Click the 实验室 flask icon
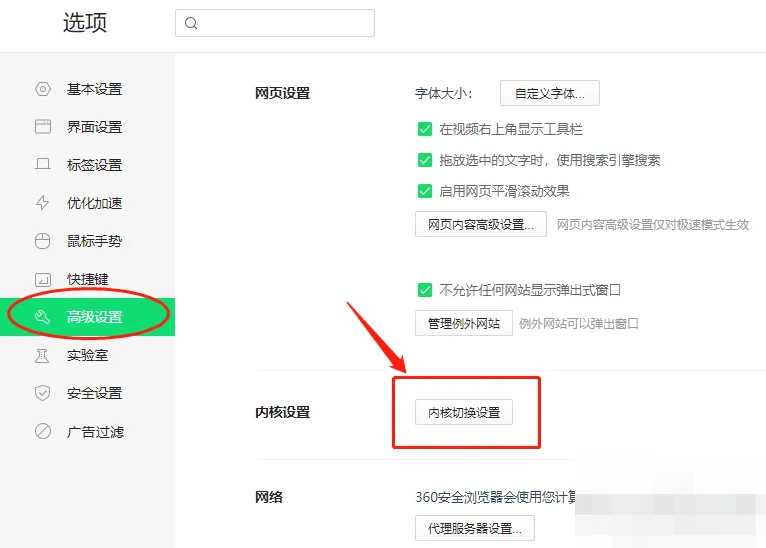 [42, 356]
